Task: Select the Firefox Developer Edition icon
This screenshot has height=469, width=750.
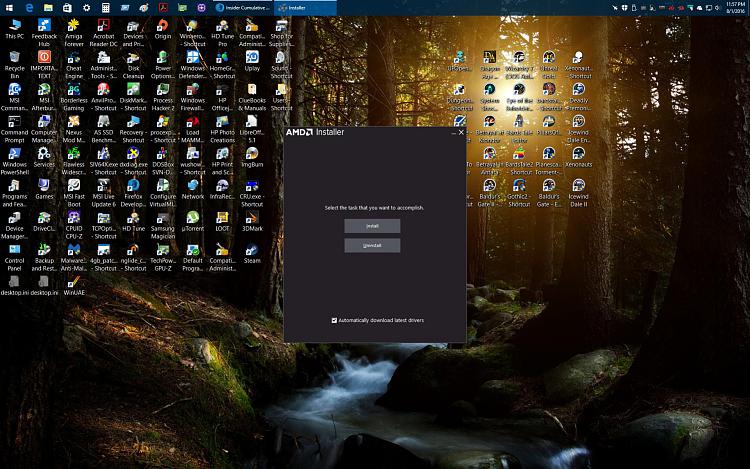Action: coord(133,193)
